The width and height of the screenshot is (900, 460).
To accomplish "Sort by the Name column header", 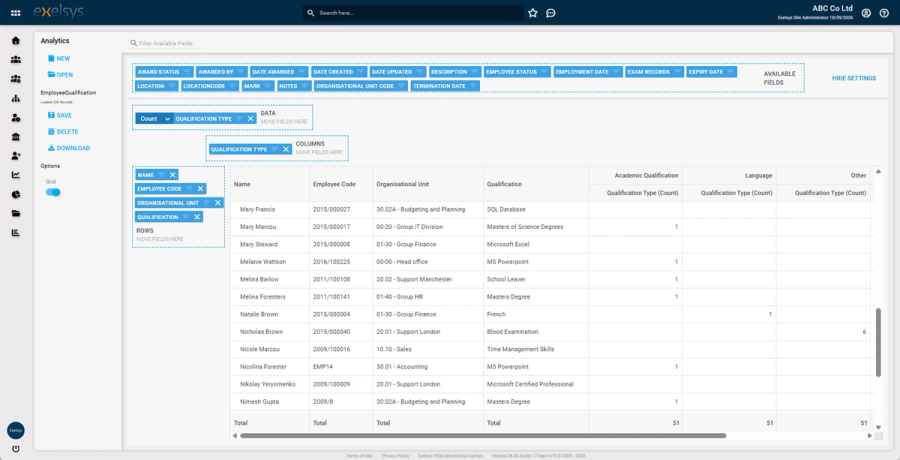I will (x=270, y=184).
